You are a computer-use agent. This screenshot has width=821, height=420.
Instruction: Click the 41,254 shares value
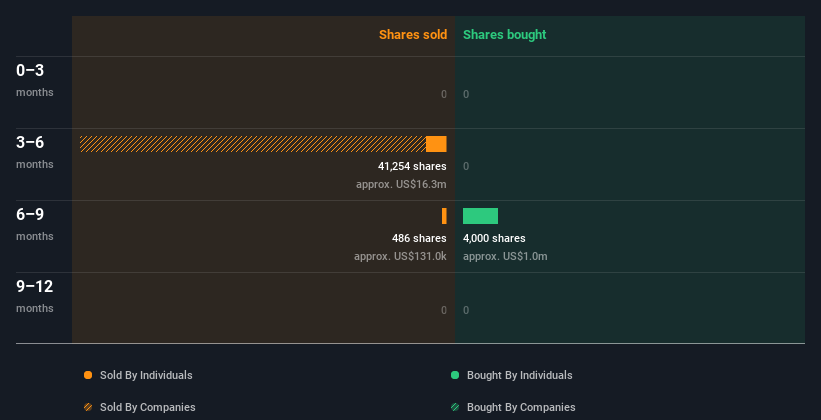tap(412, 167)
